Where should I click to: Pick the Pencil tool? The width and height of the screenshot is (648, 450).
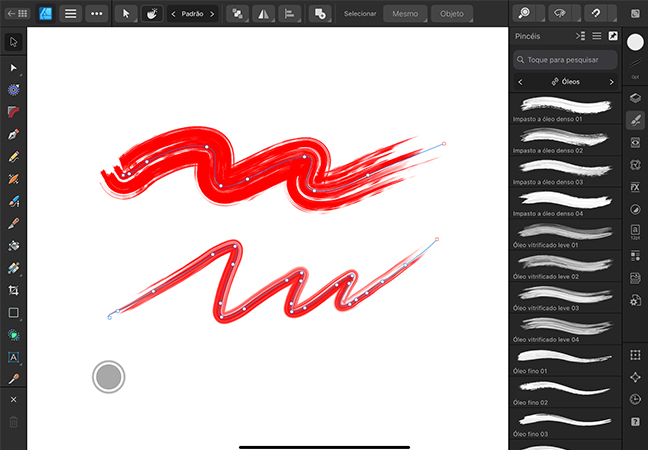(13, 157)
